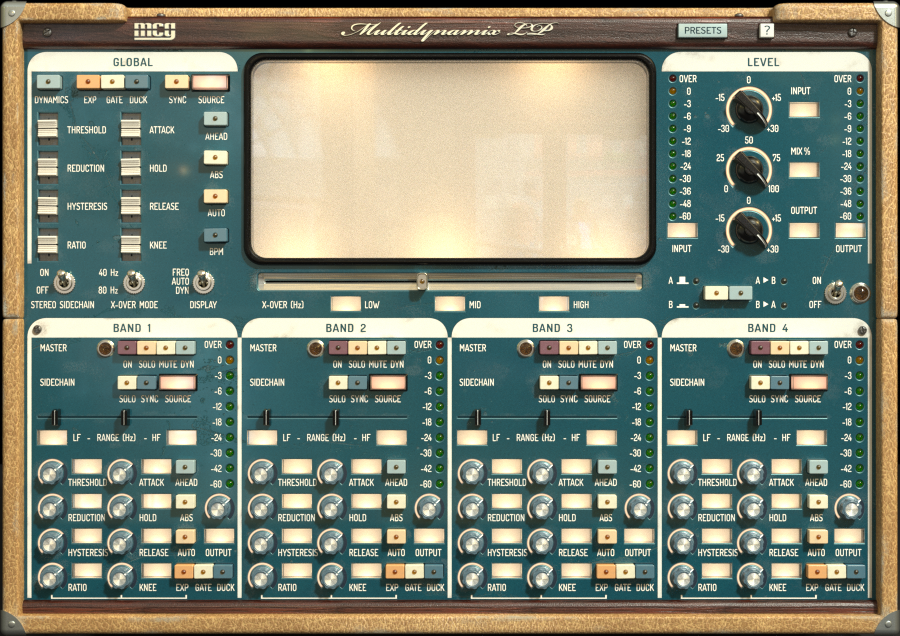Click Band 3 KNEE knob

pos(541,577)
